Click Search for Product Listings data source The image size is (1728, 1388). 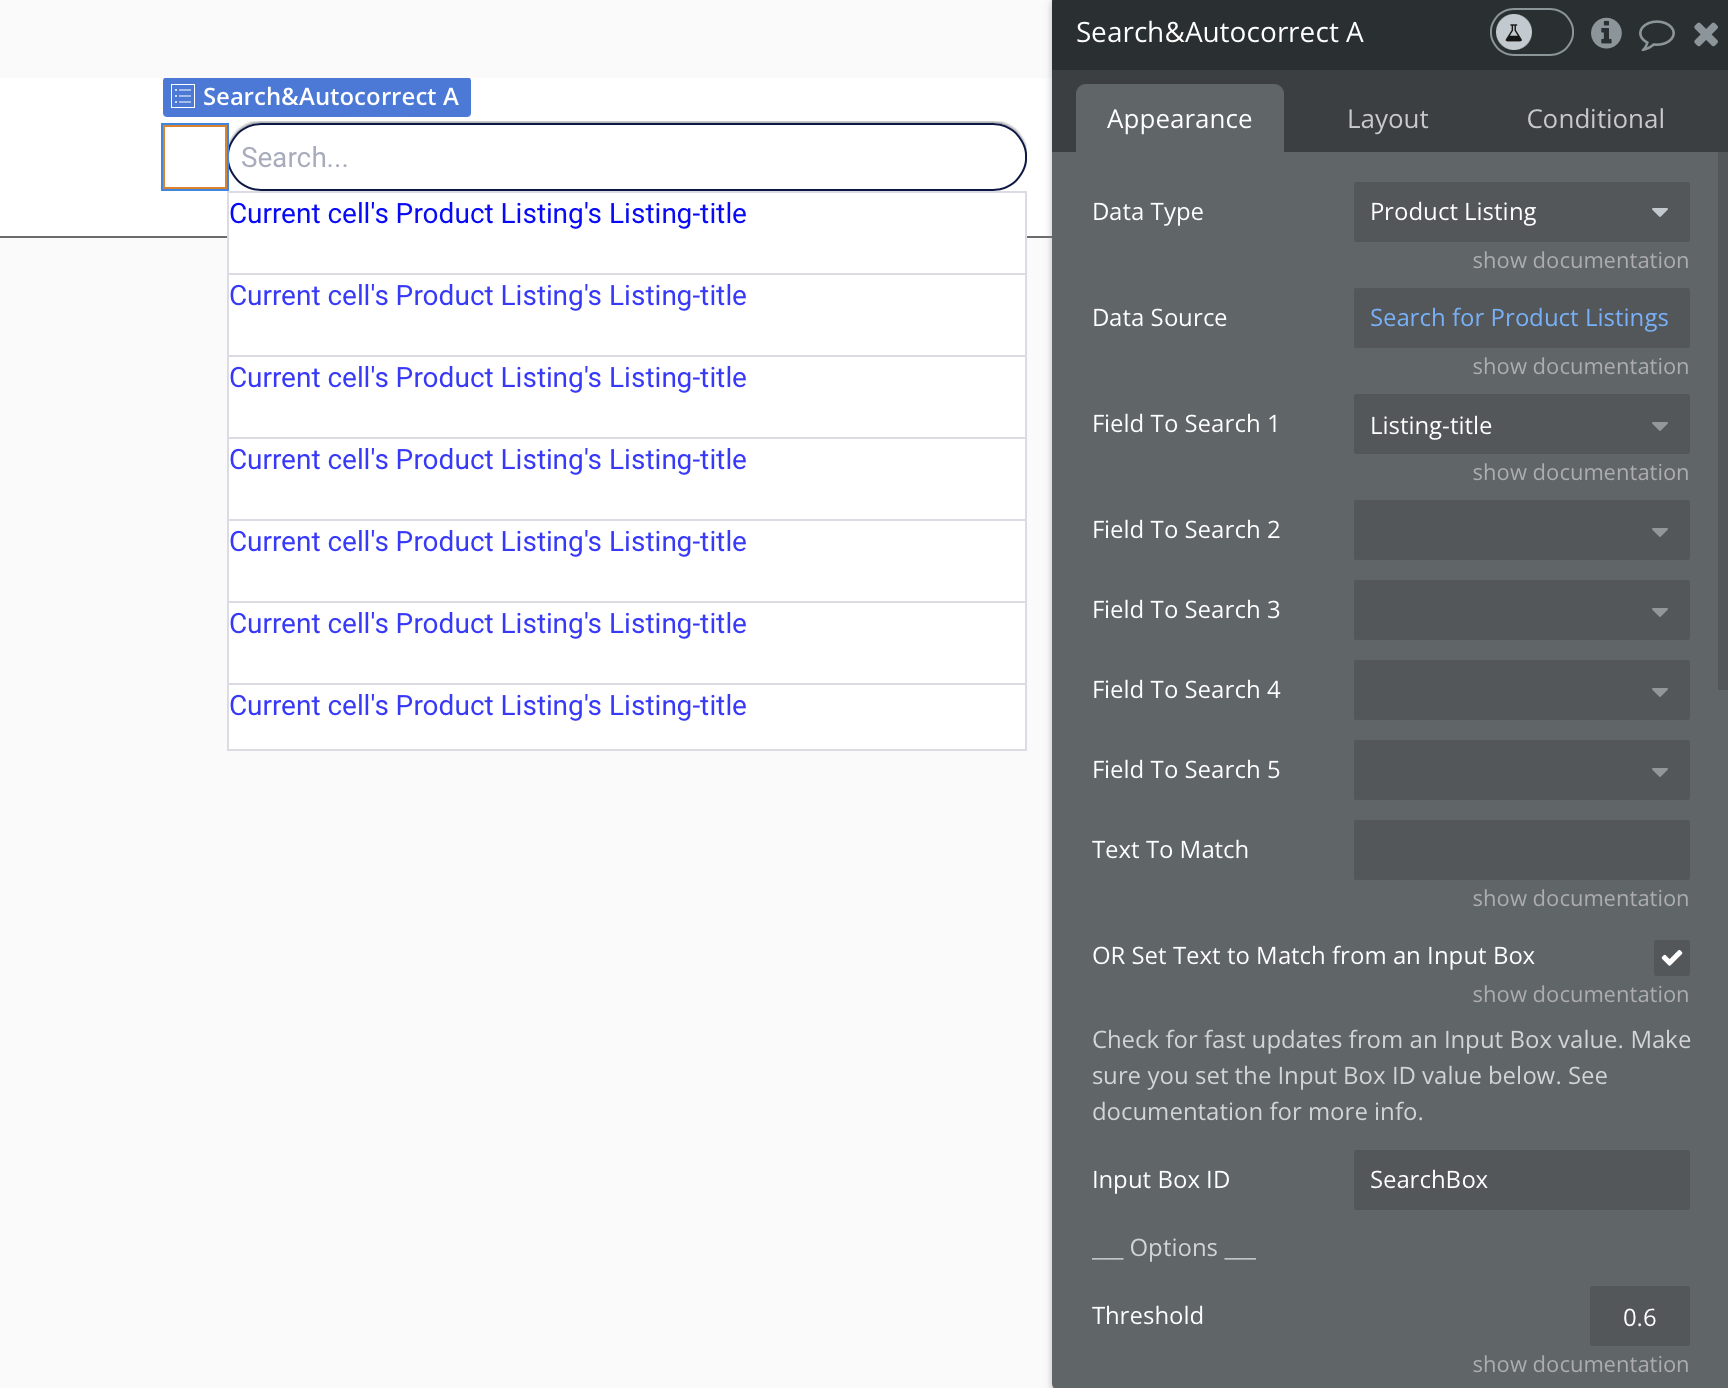click(1521, 318)
